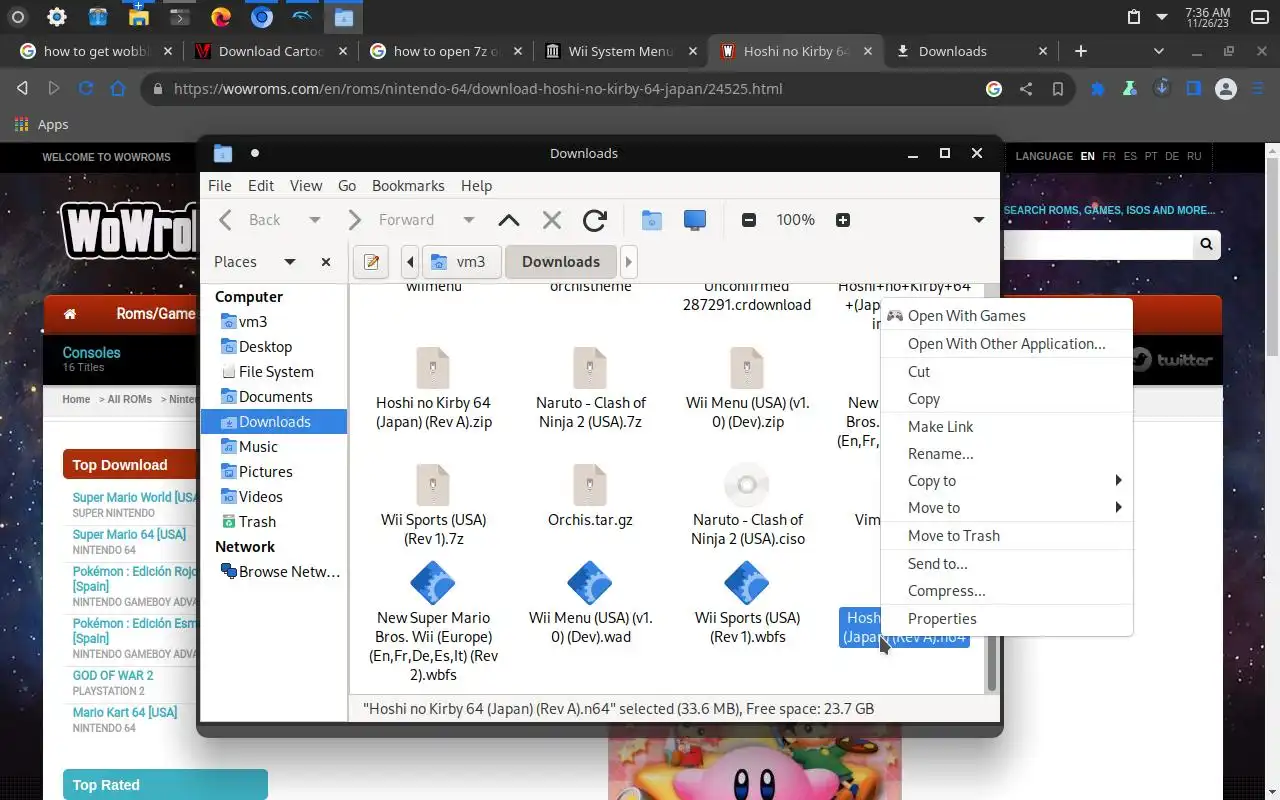Open Computer location toolbar icon
The width and height of the screenshot is (1280, 800).
[x=695, y=220]
